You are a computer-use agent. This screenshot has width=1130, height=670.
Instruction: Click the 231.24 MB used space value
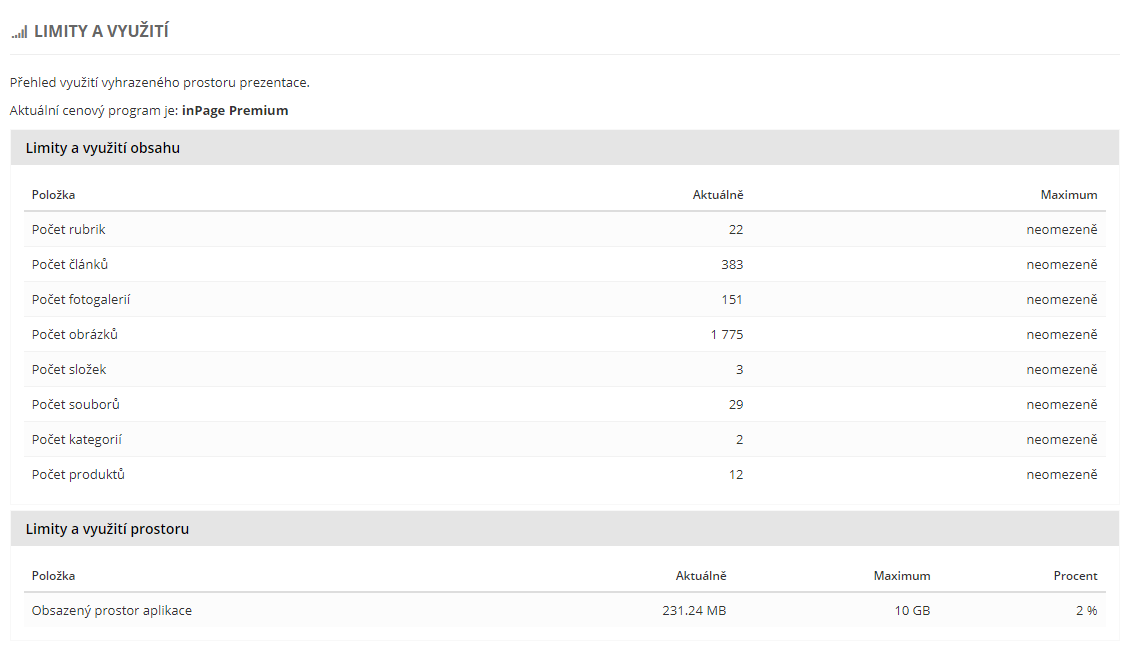[694, 610]
